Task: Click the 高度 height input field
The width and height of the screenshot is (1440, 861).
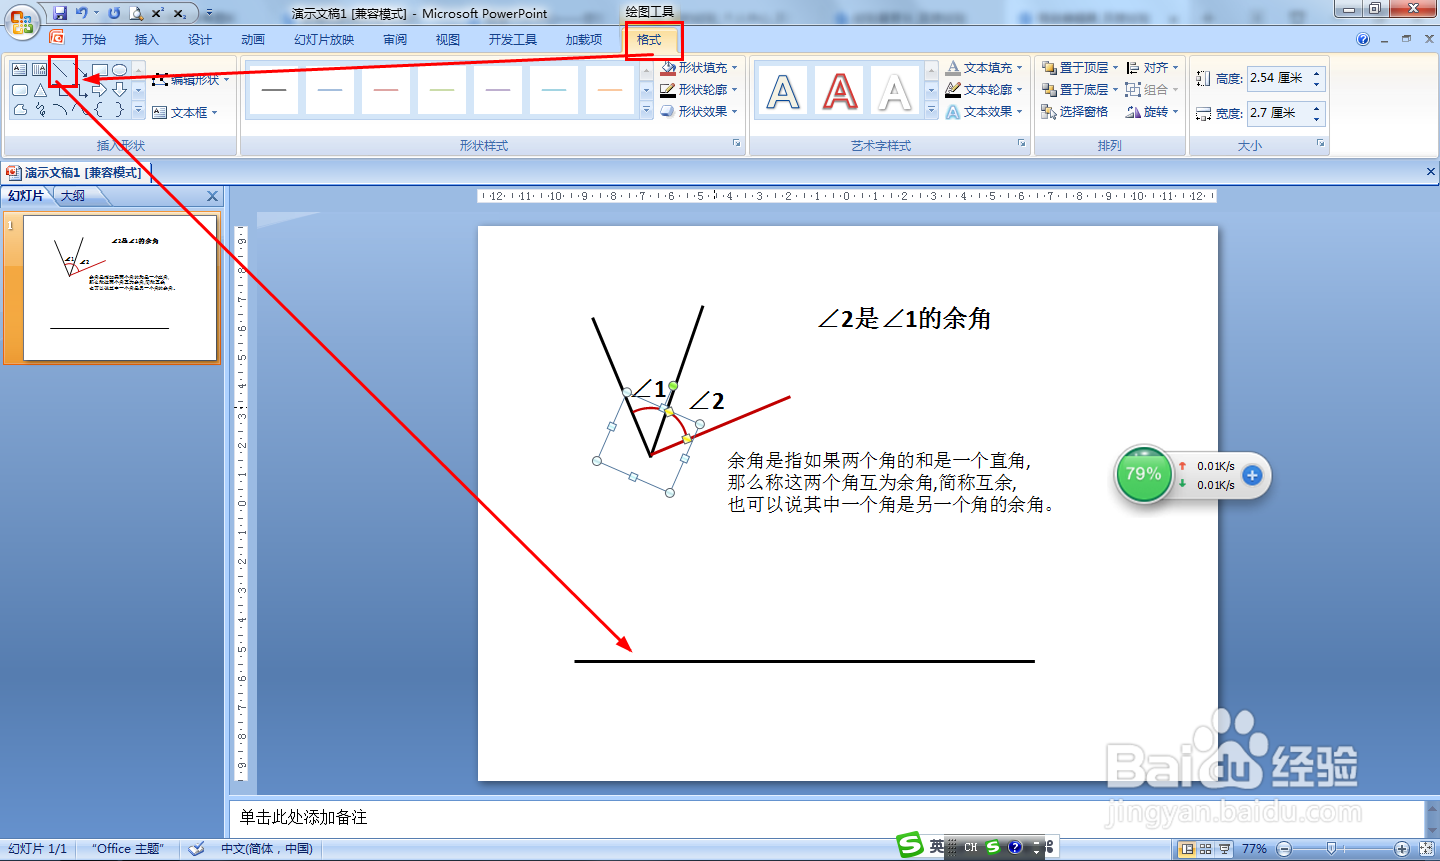Action: tap(1278, 78)
